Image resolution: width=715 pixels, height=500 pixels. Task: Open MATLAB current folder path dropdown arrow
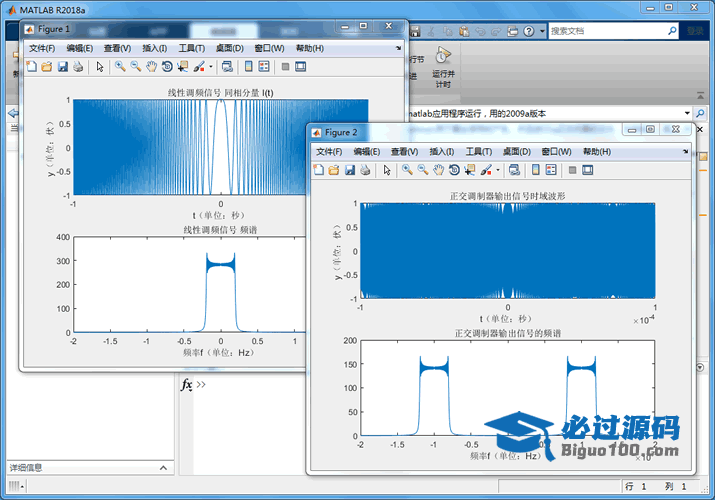click(687, 113)
